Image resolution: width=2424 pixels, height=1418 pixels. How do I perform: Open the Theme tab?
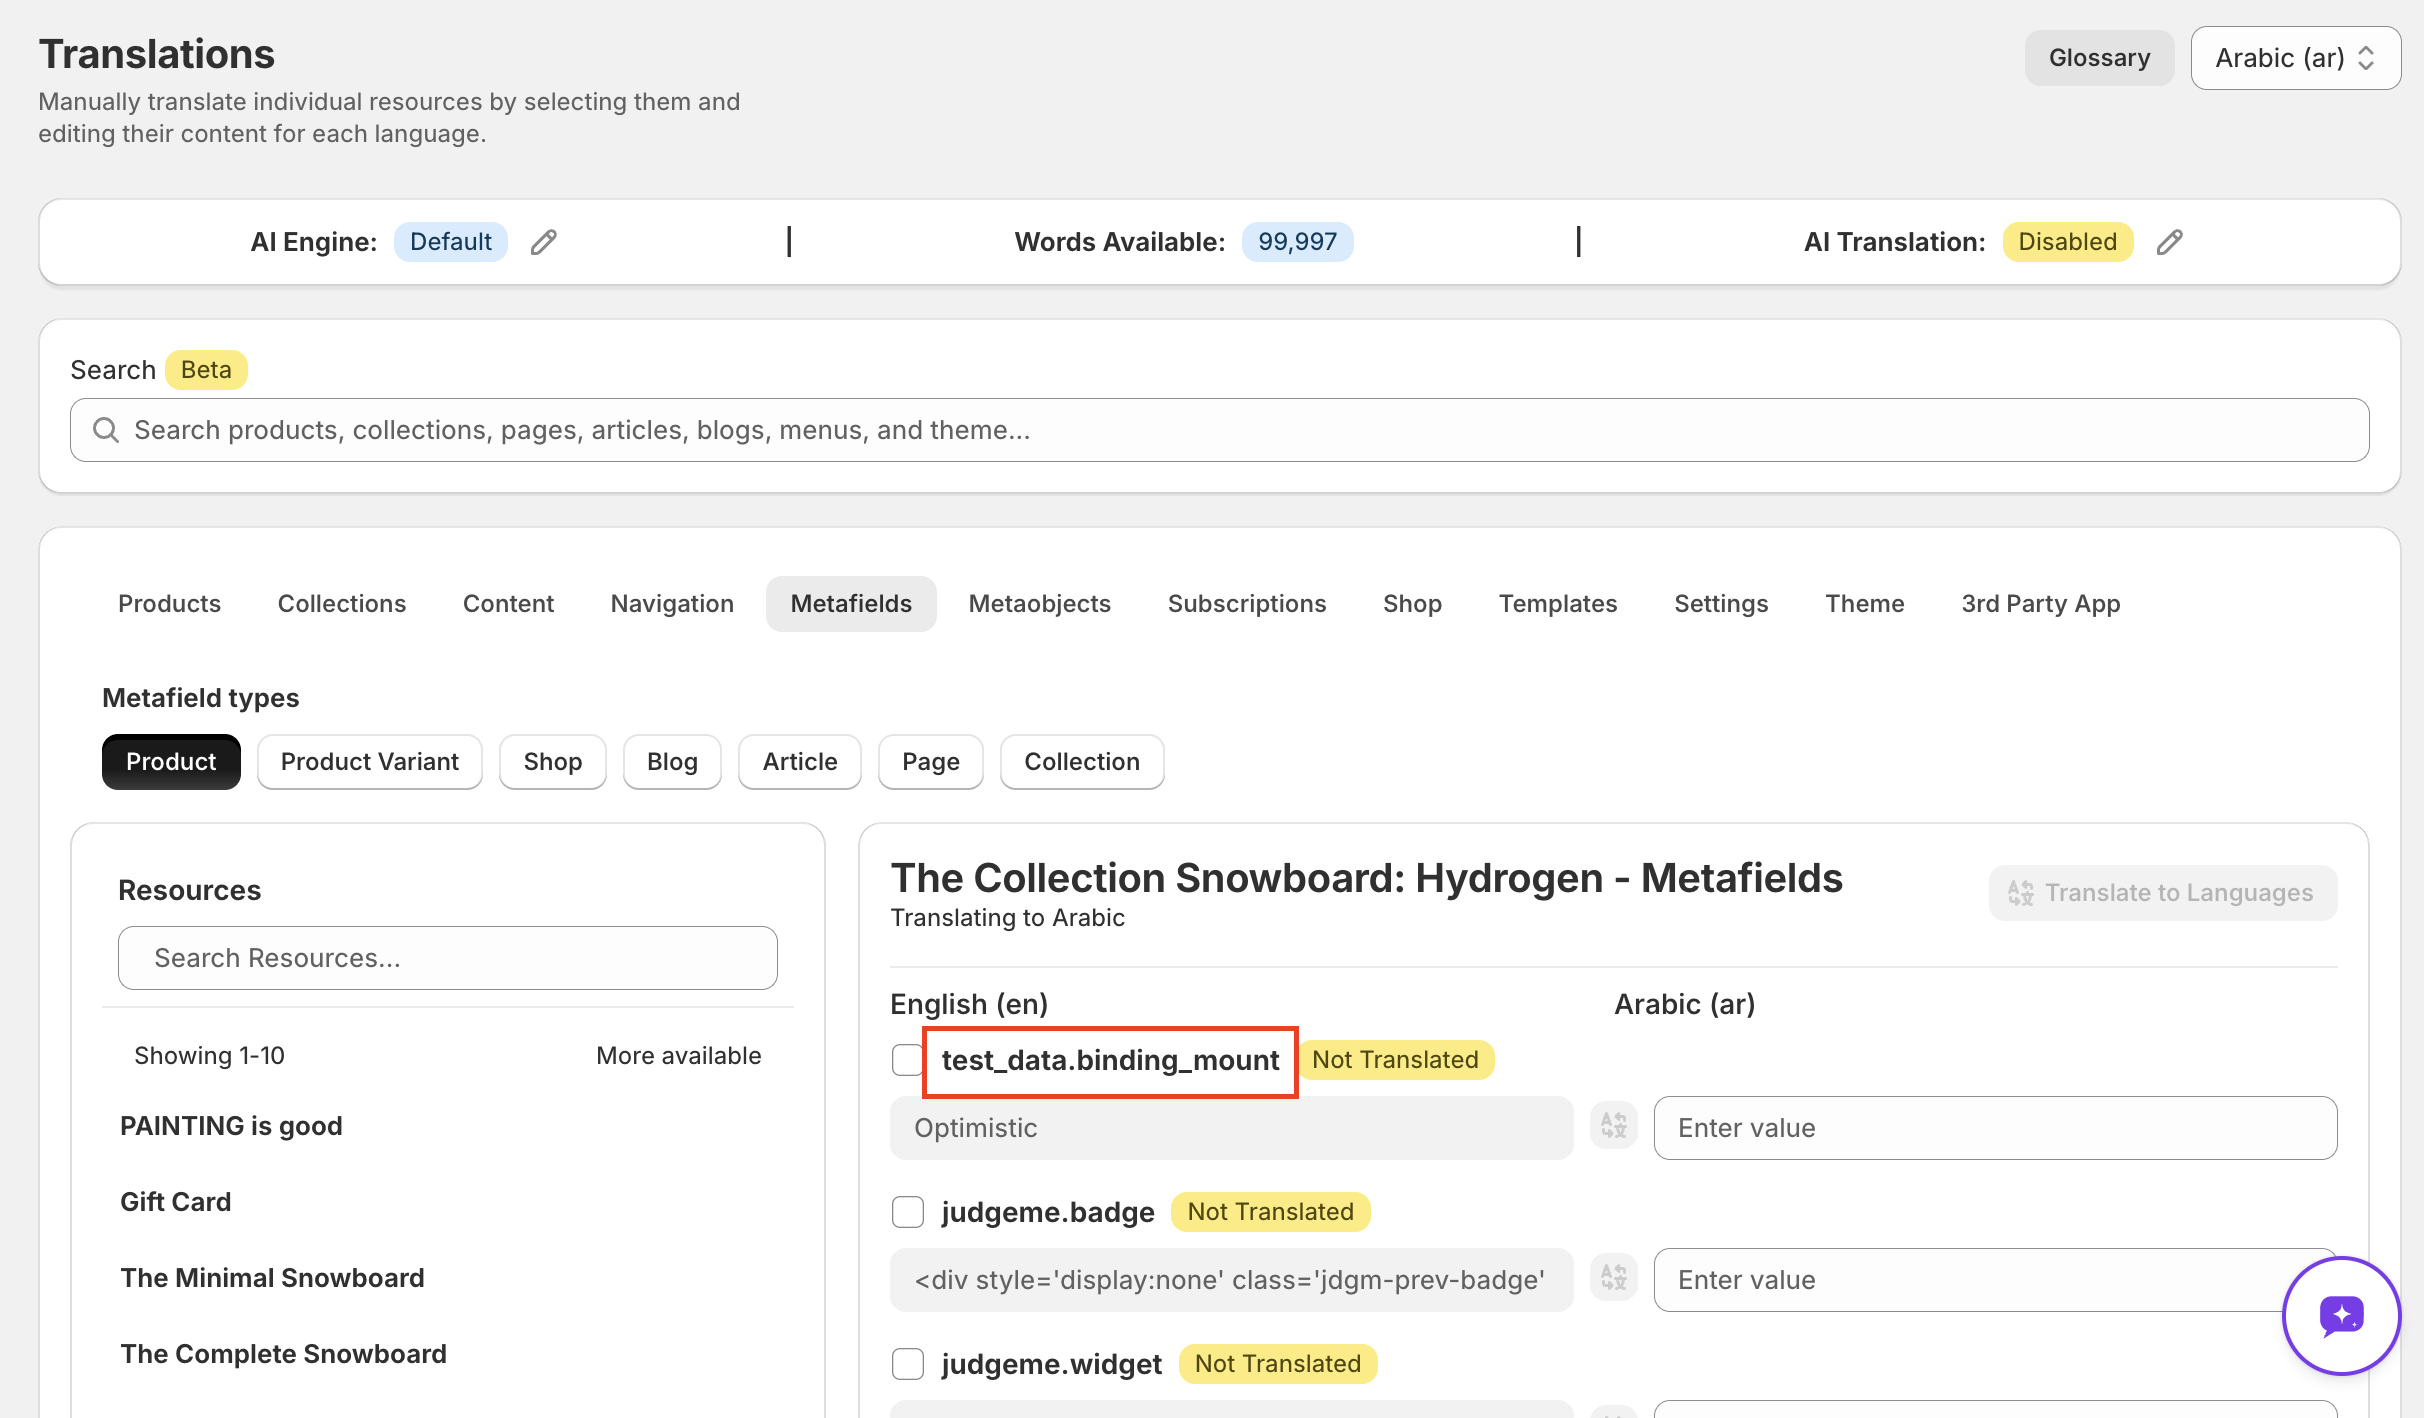click(x=1864, y=604)
